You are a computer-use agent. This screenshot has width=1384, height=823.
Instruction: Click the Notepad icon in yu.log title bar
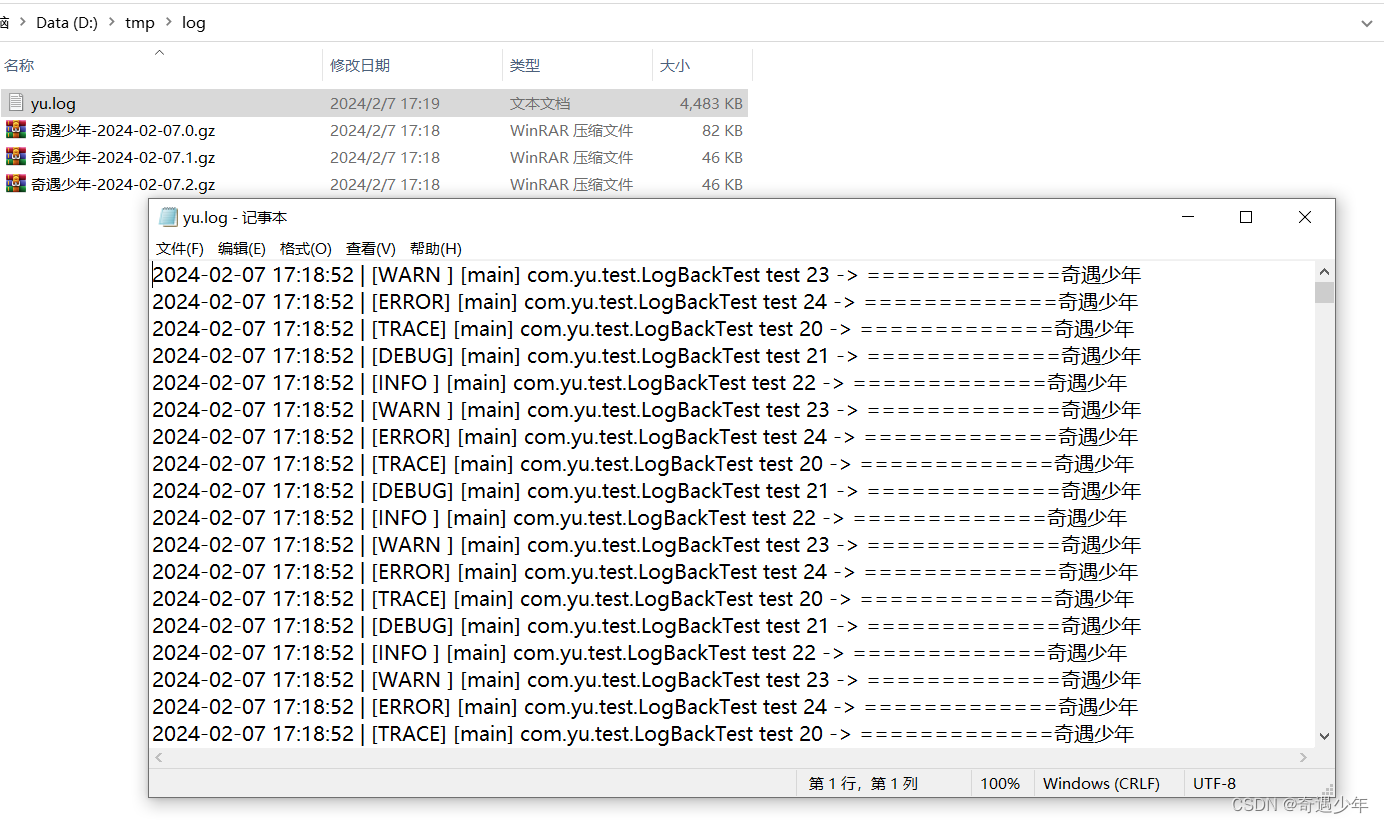(167, 217)
